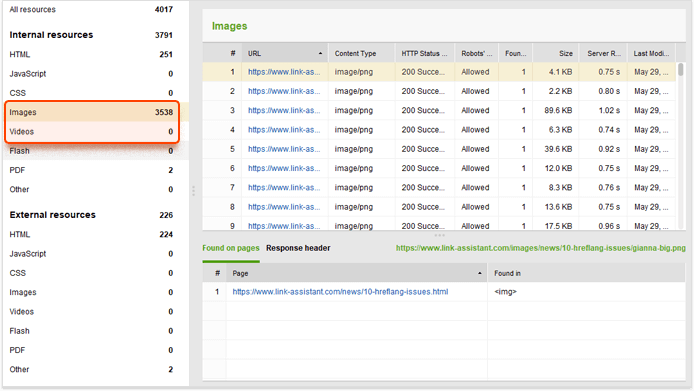Open the 10-hreflang-issues.html page link

point(340,292)
